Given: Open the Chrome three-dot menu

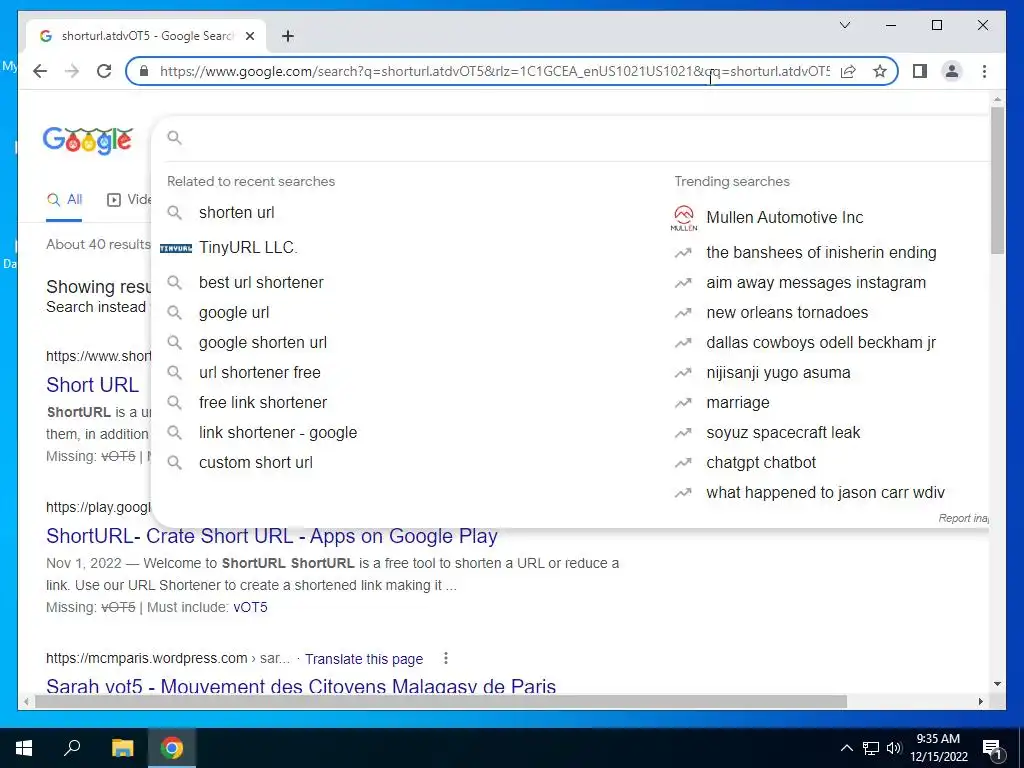Looking at the screenshot, I should [x=984, y=71].
